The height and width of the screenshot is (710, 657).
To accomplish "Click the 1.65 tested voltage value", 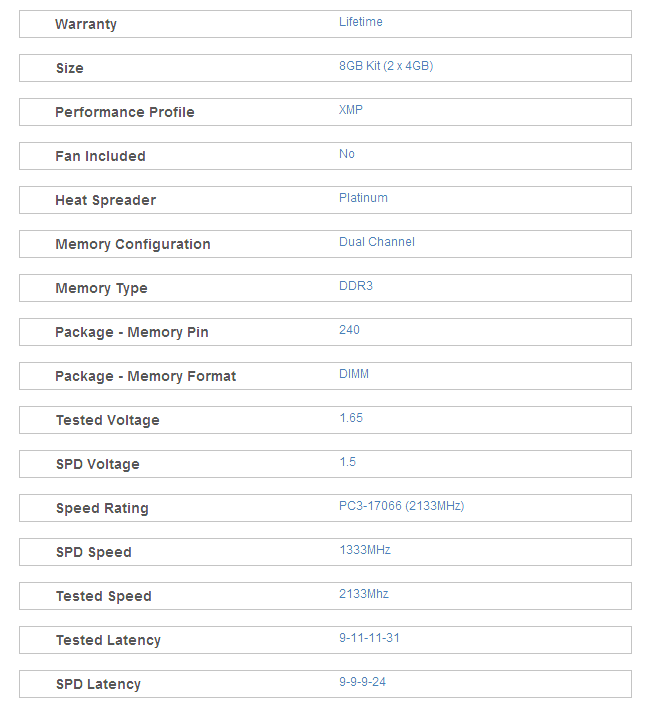I will tap(351, 418).
